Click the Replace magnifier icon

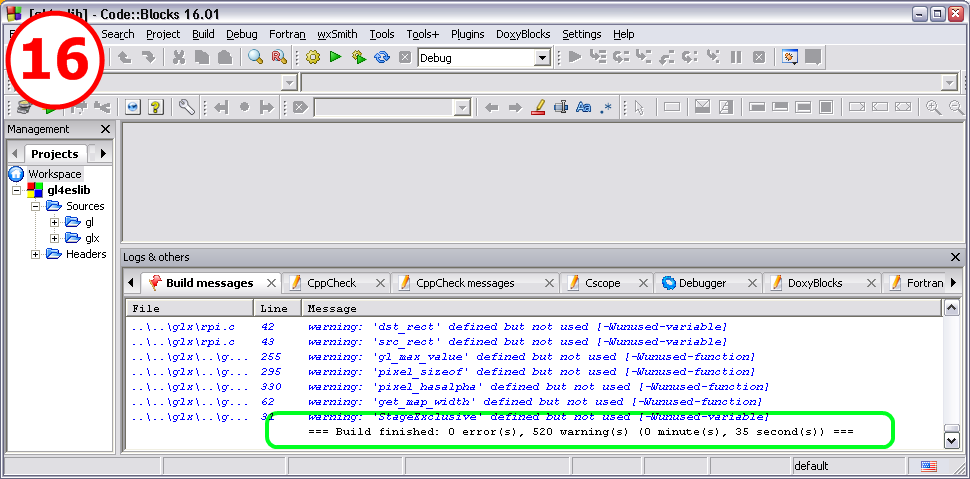[x=279, y=58]
